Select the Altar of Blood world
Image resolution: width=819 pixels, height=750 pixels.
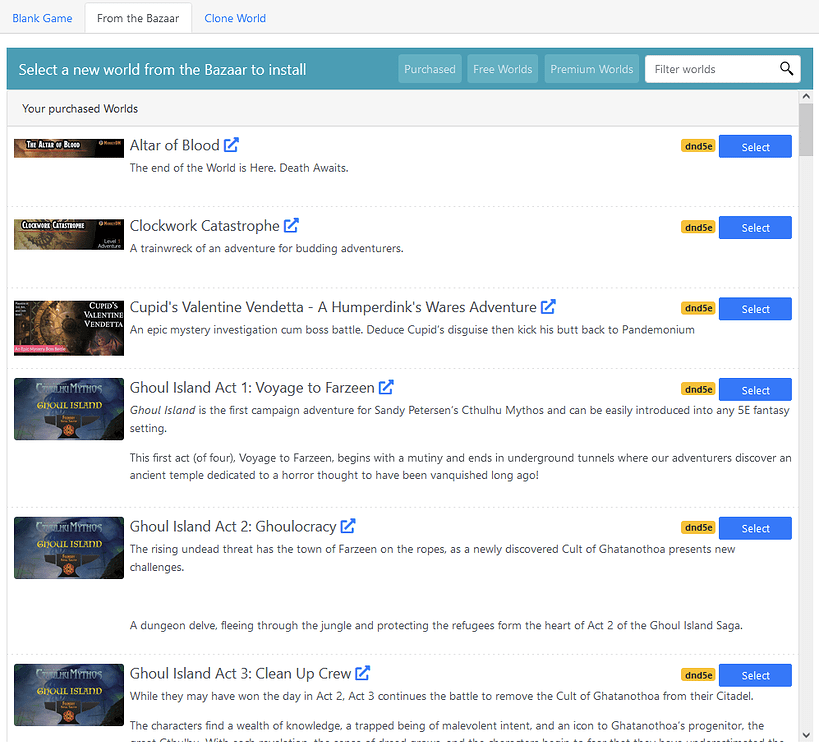coord(755,147)
